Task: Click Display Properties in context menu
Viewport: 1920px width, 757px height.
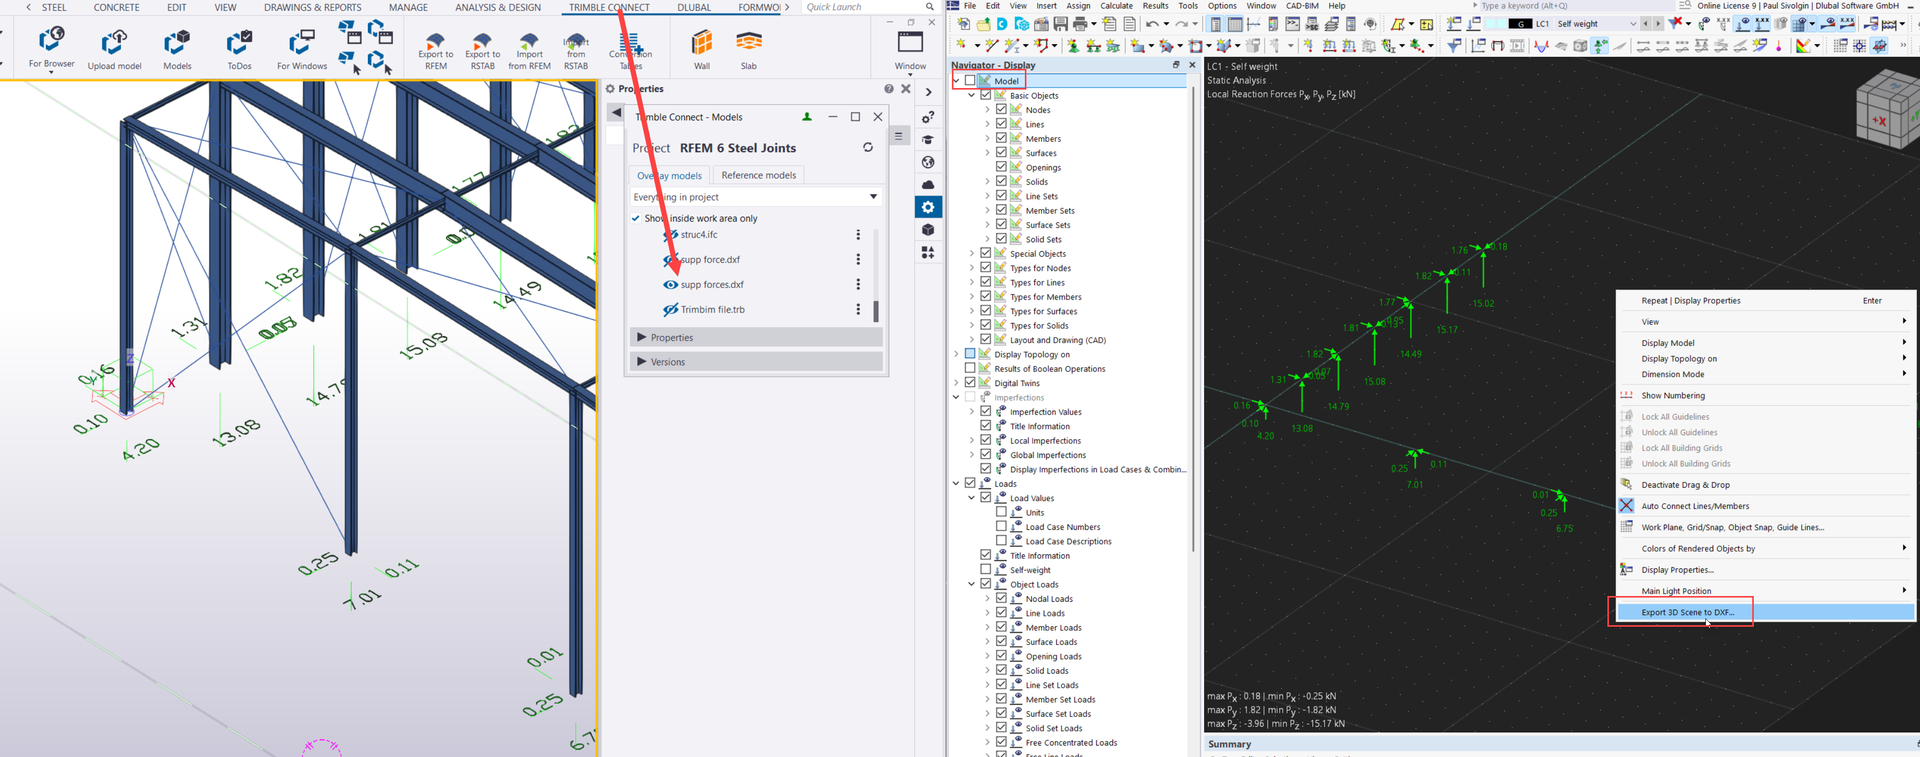Action: (x=1676, y=570)
